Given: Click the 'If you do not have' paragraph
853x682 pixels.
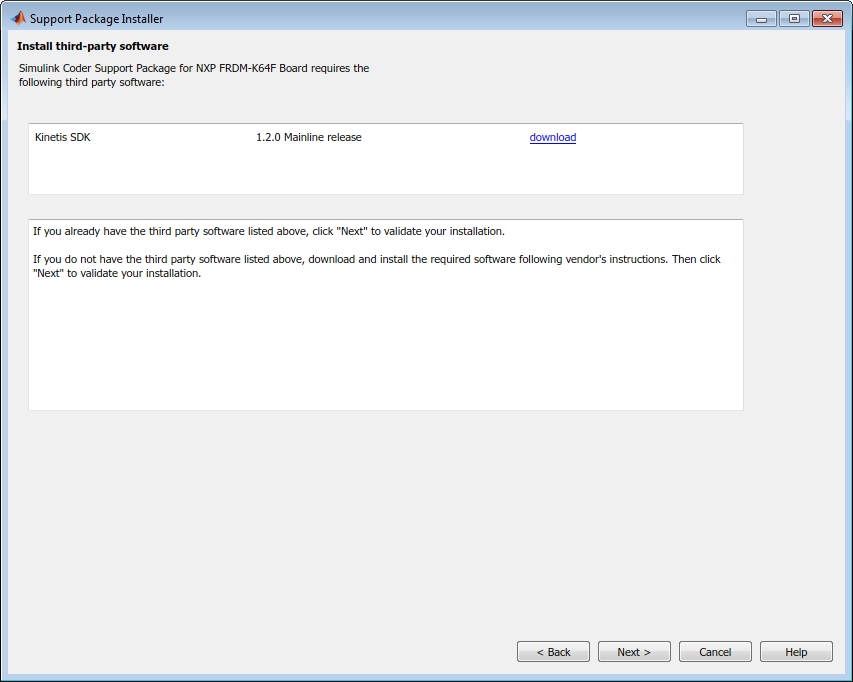Looking at the screenshot, I should click(376, 260).
